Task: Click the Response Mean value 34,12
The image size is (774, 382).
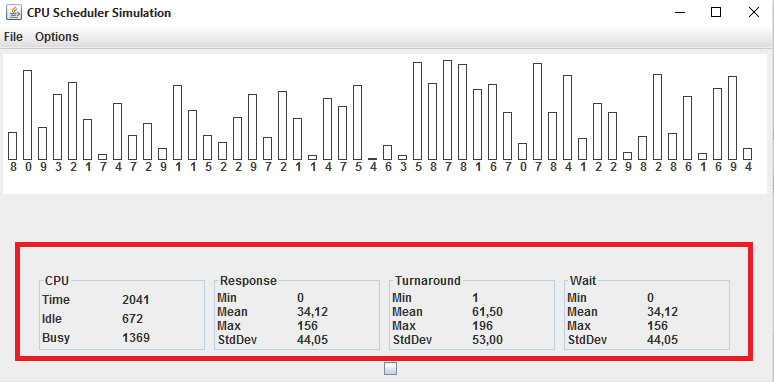Action: coord(312,312)
